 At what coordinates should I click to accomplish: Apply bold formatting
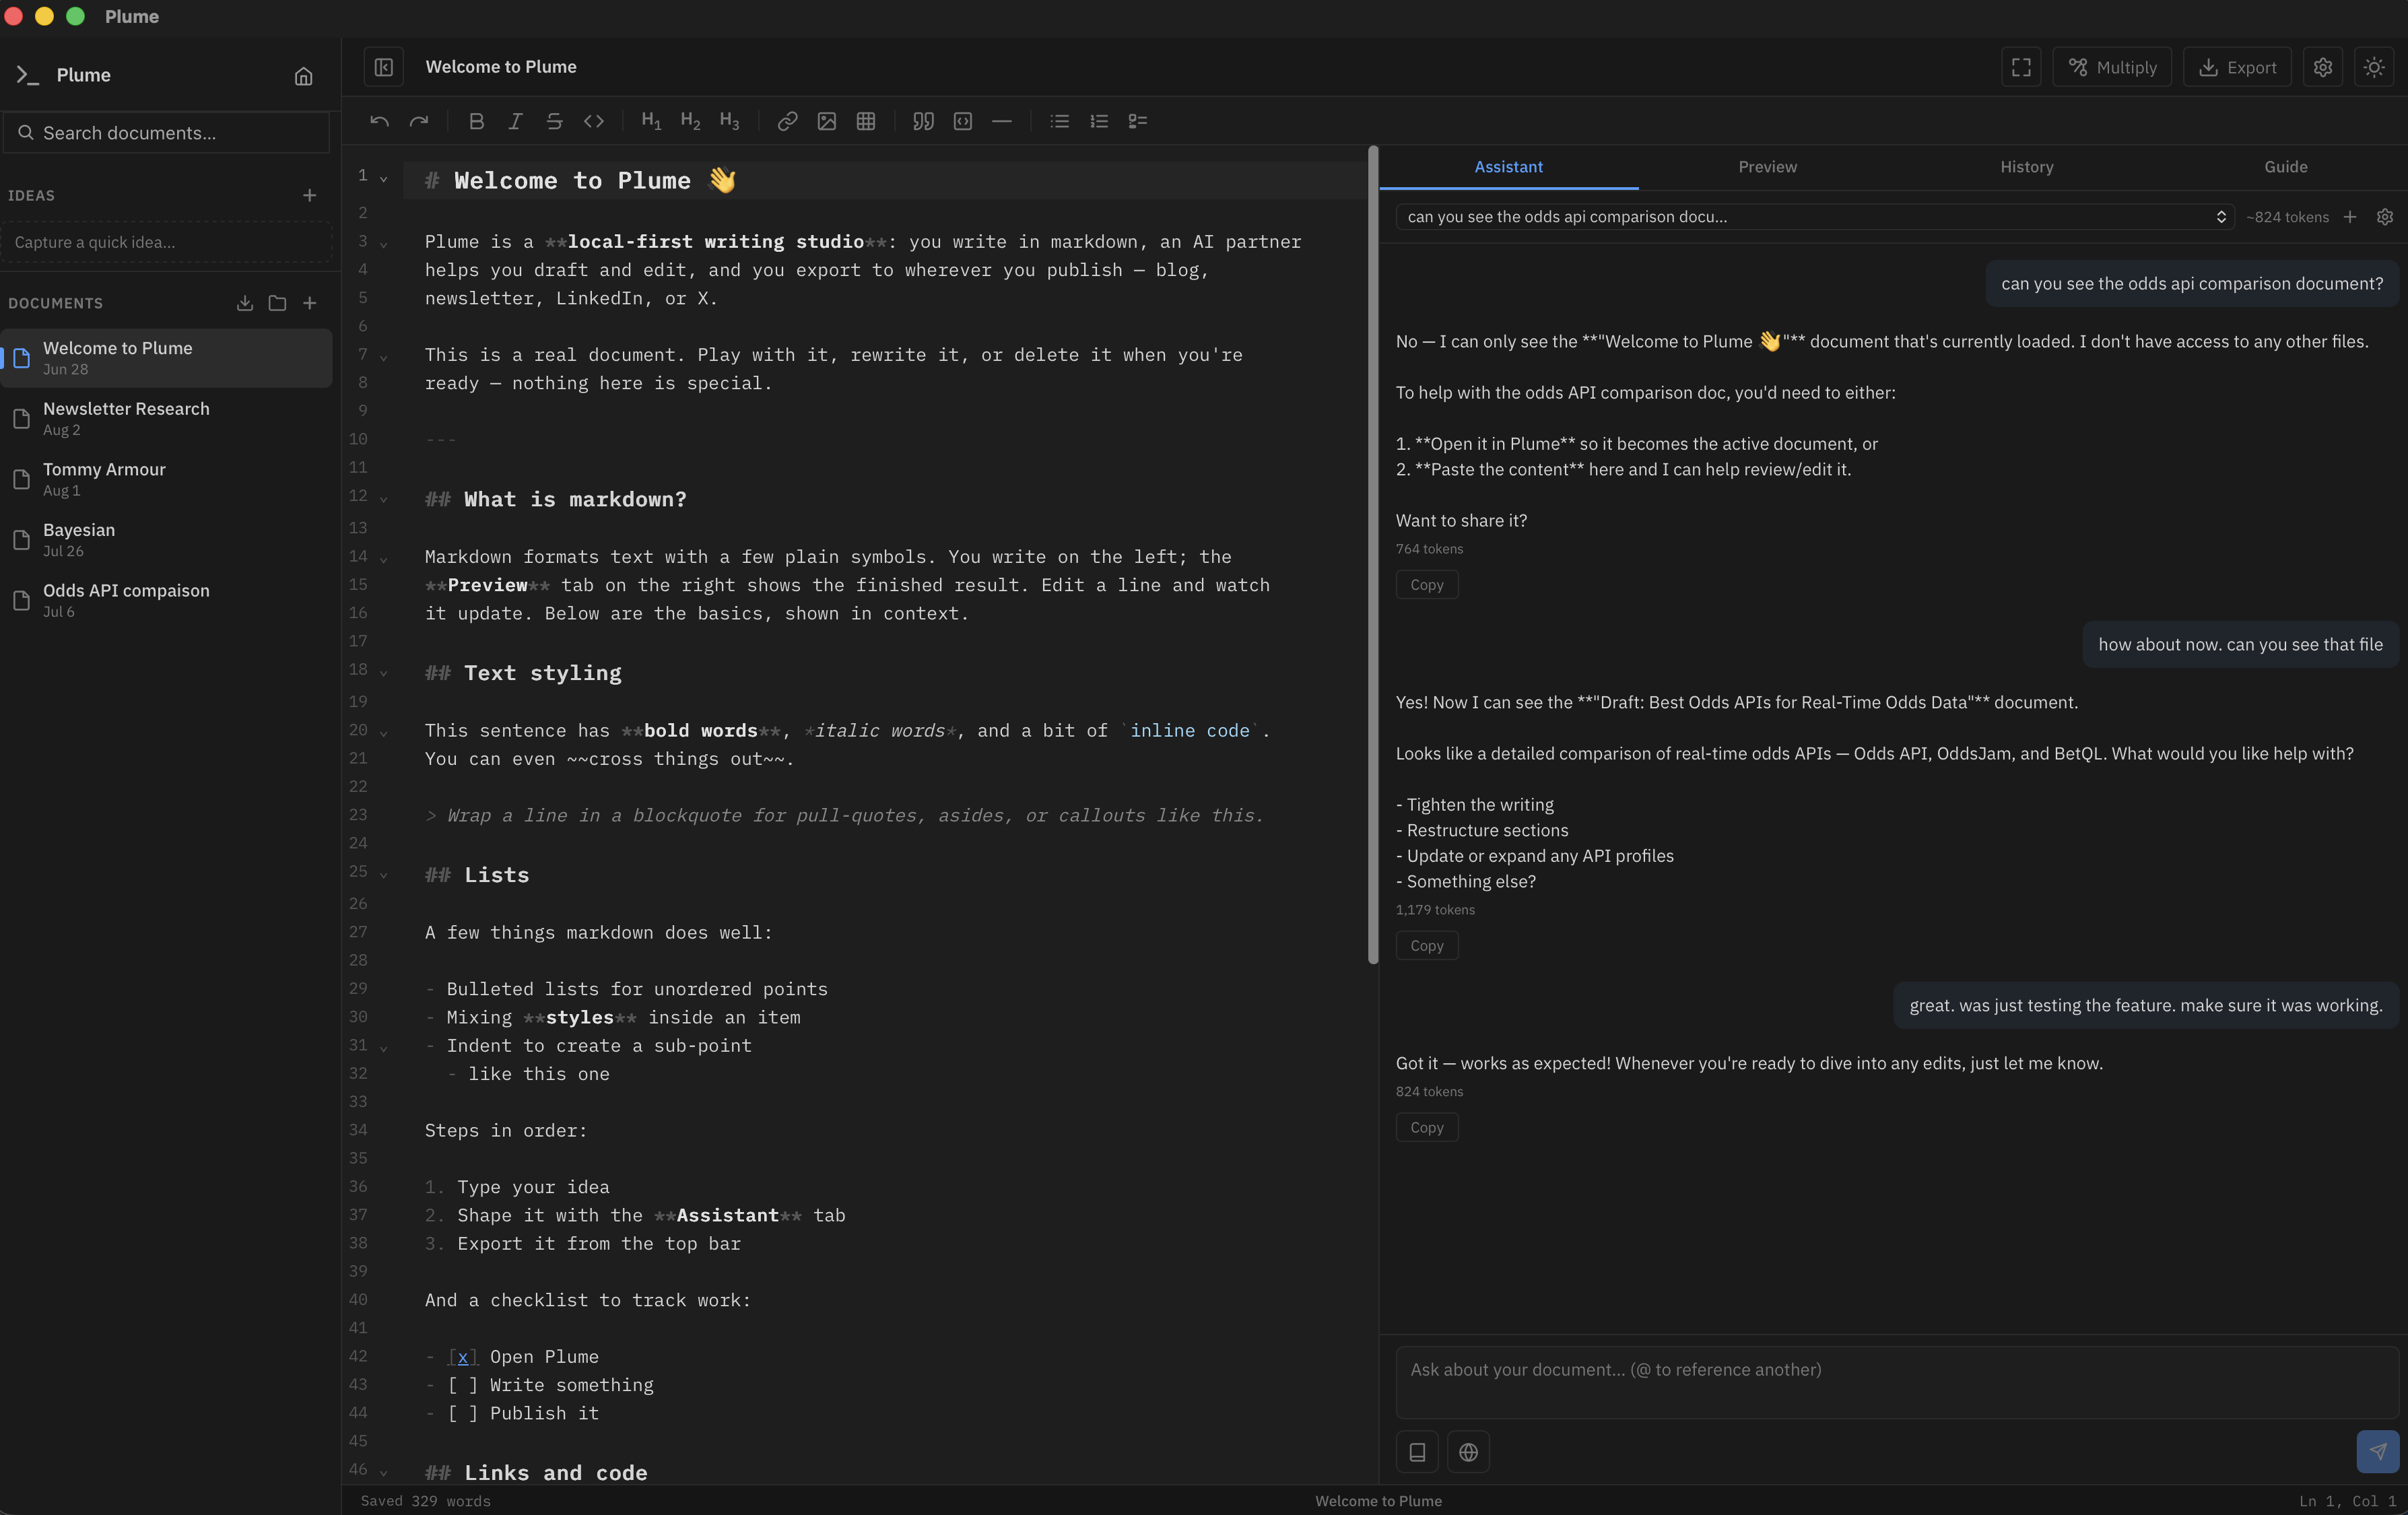(x=476, y=121)
